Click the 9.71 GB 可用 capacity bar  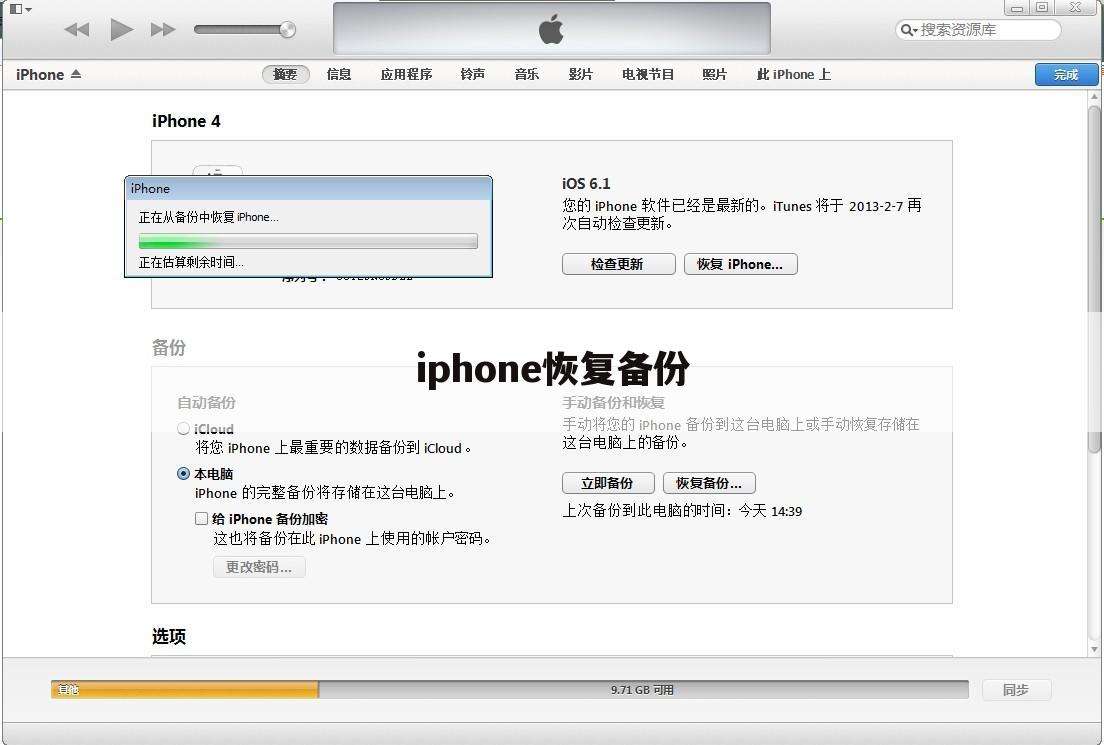[x=642, y=690]
